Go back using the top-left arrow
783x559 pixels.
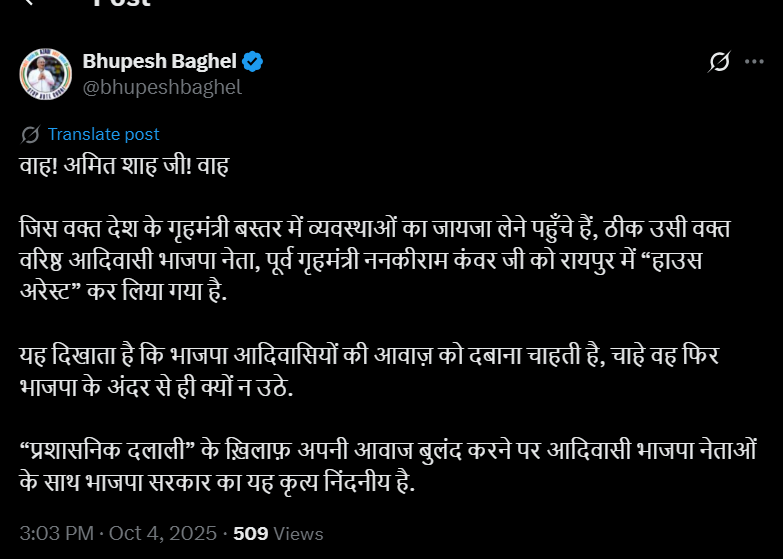coord(30,3)
